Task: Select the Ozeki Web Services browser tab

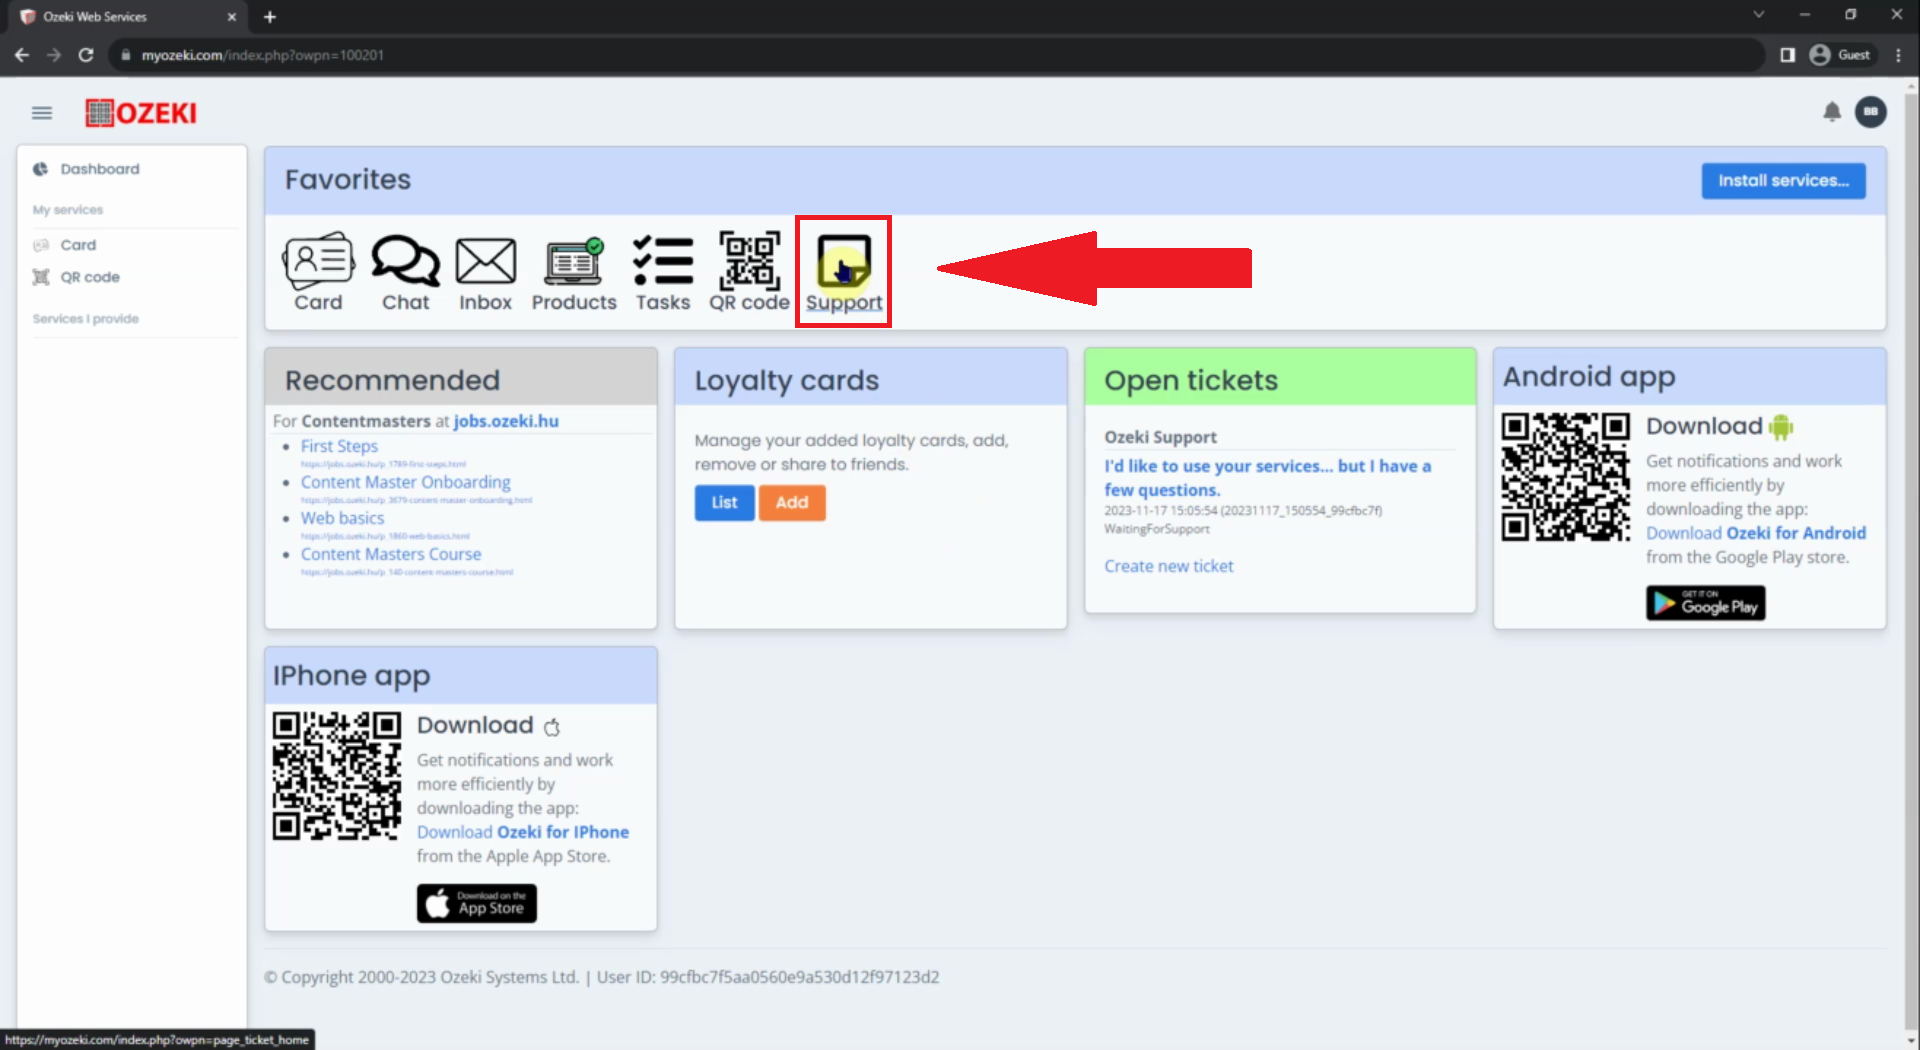Action: tap(125, 16)
